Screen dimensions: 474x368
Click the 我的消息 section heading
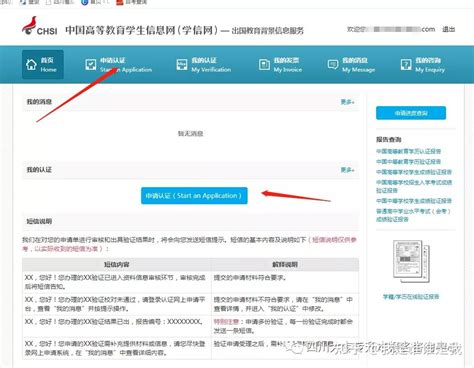[39, 102]
